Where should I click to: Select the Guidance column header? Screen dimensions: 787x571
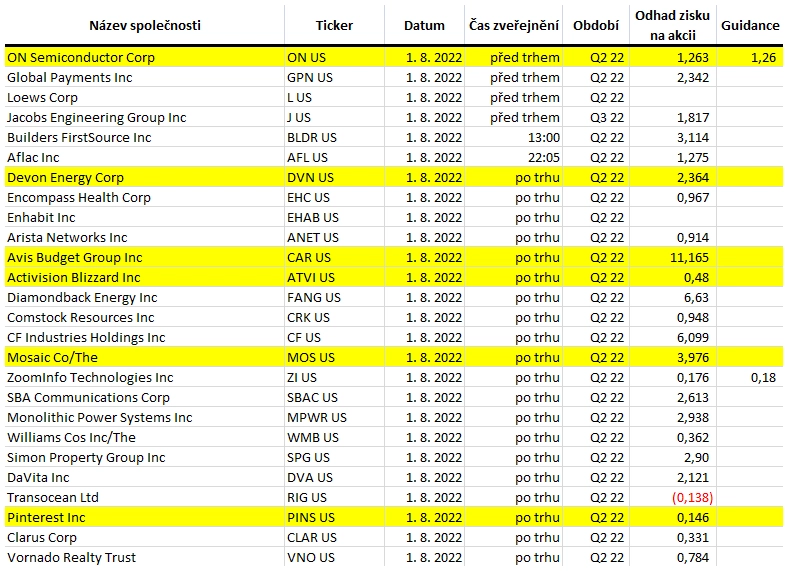[x=750, y=26]
